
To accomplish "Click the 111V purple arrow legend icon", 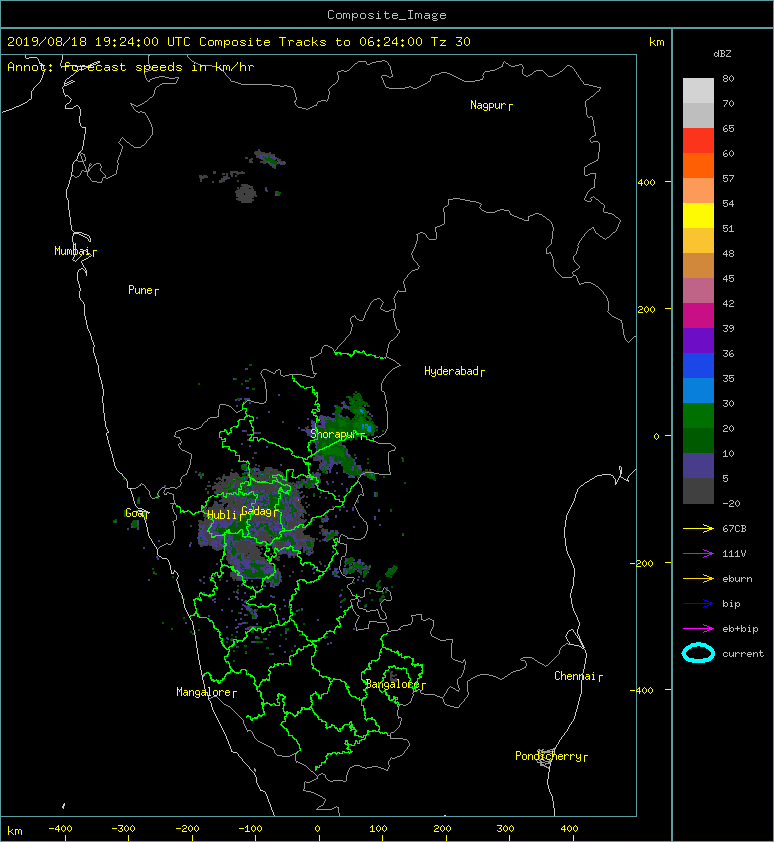I will (698, 554).
